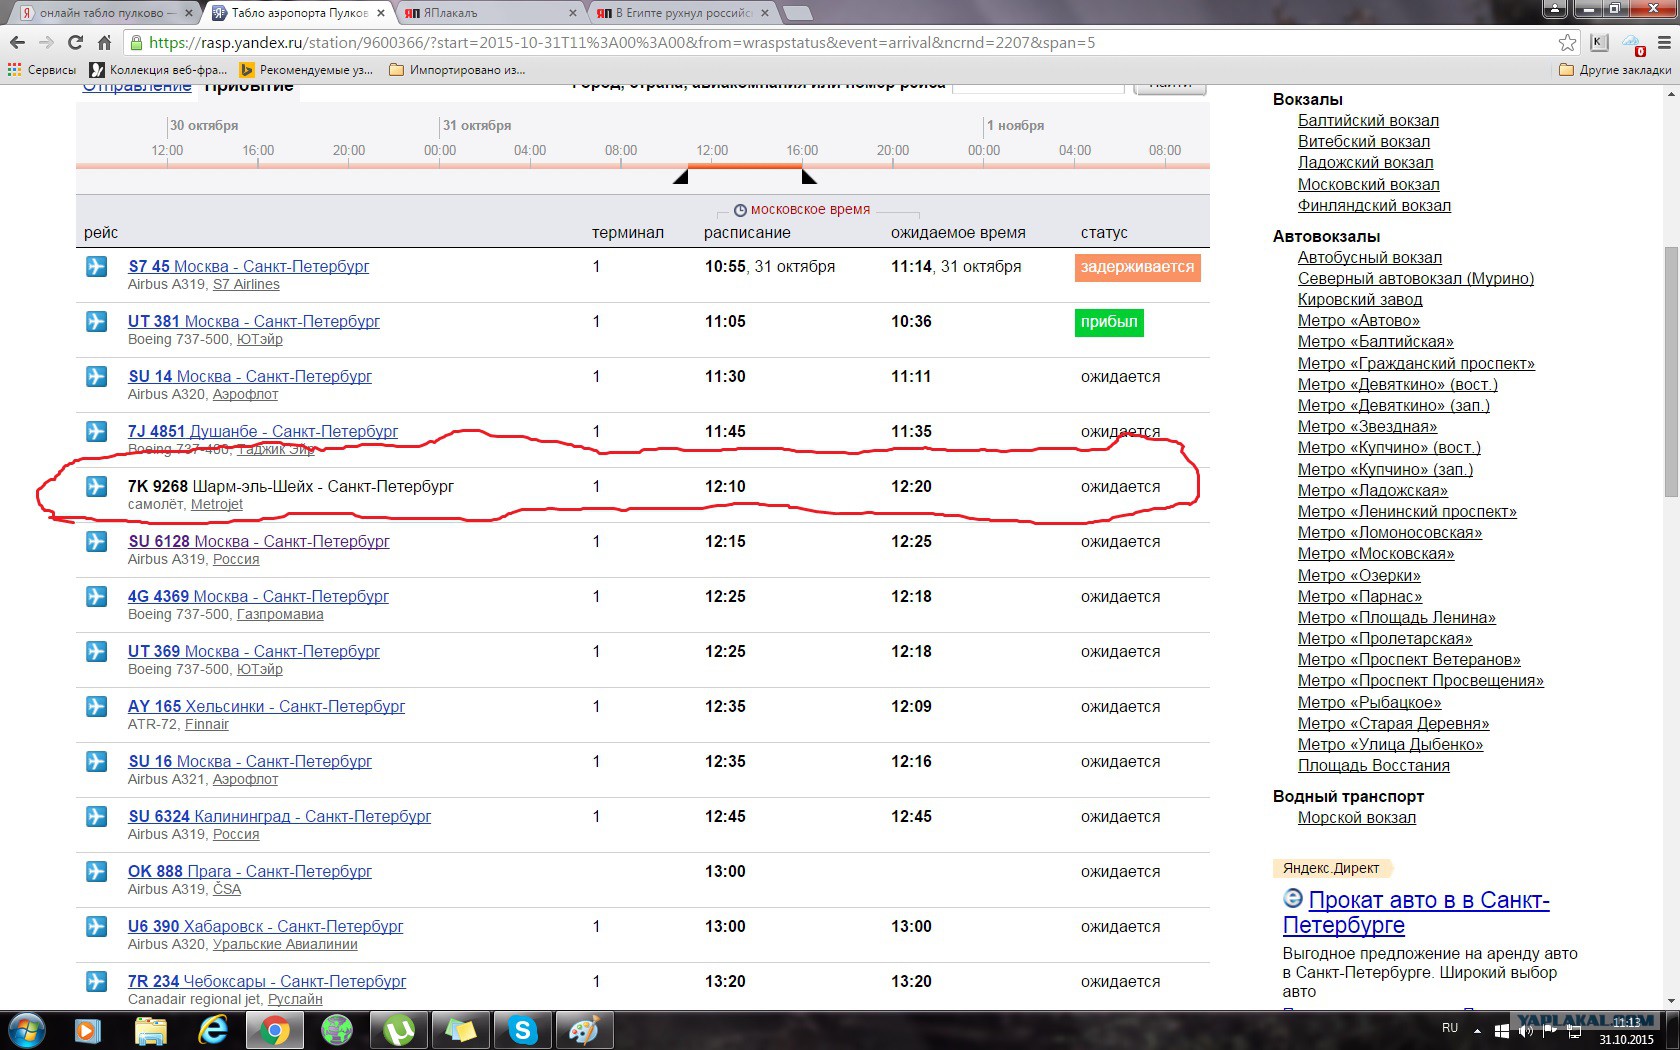Open flight 'S7 45 Москва - Санкт-Петербург'
Image resolution: width=1680 pixels, height=1050 pixels.
coord(248,267)
